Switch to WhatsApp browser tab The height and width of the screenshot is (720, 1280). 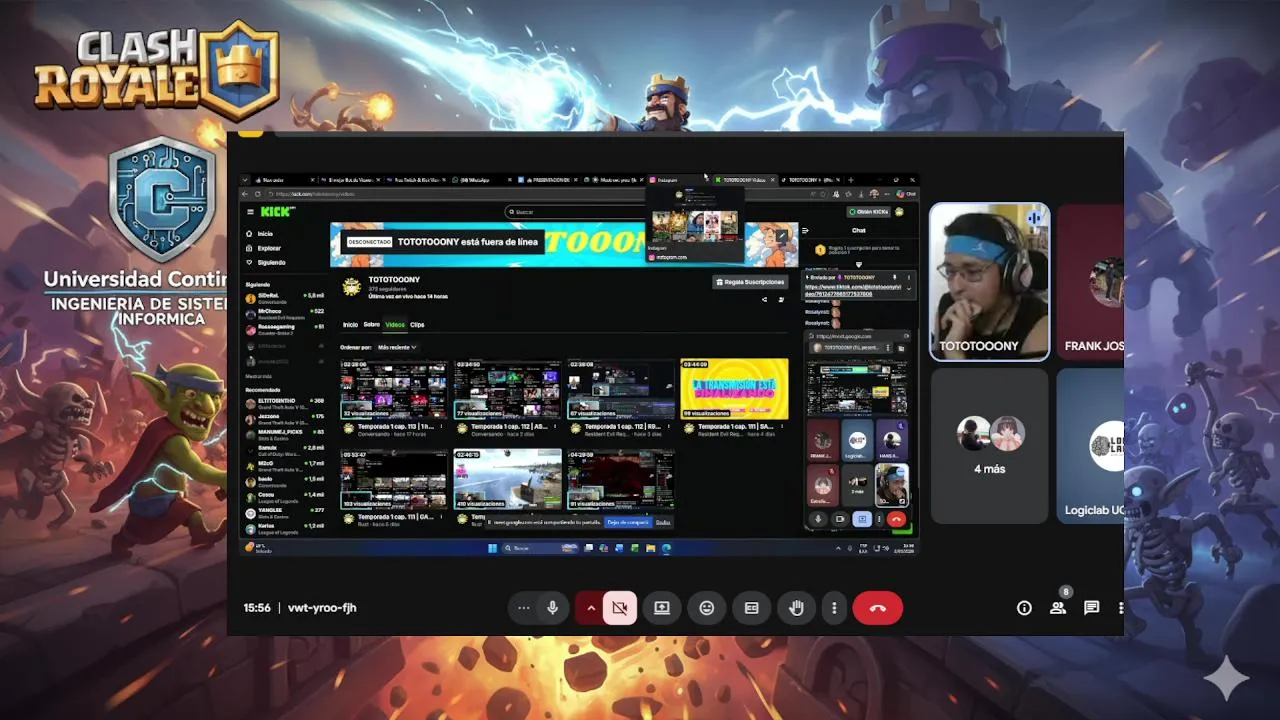pyautogui.click(x=483, y=180)
